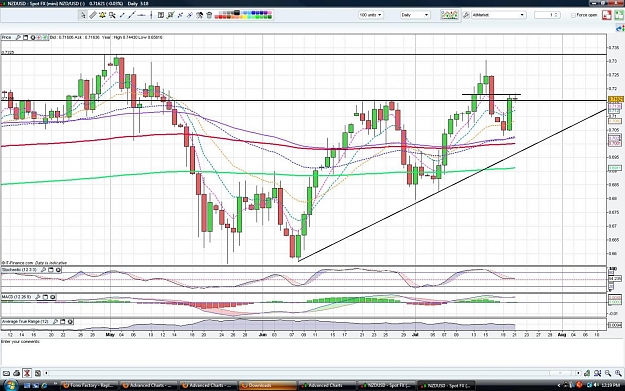This screenshot has height=391, width=625.
Task: Tick the Force open checkbox
Action: click(573, 15)
